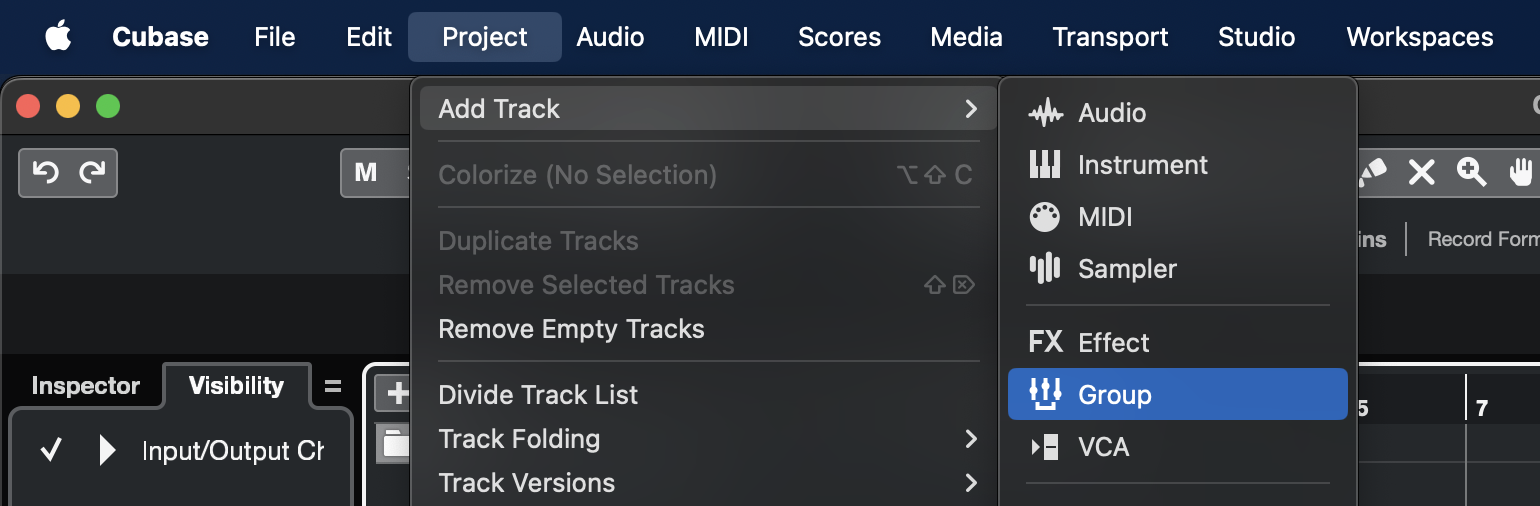
Task: Toggle the global Mute (M) button
Action: pos(366,173)
